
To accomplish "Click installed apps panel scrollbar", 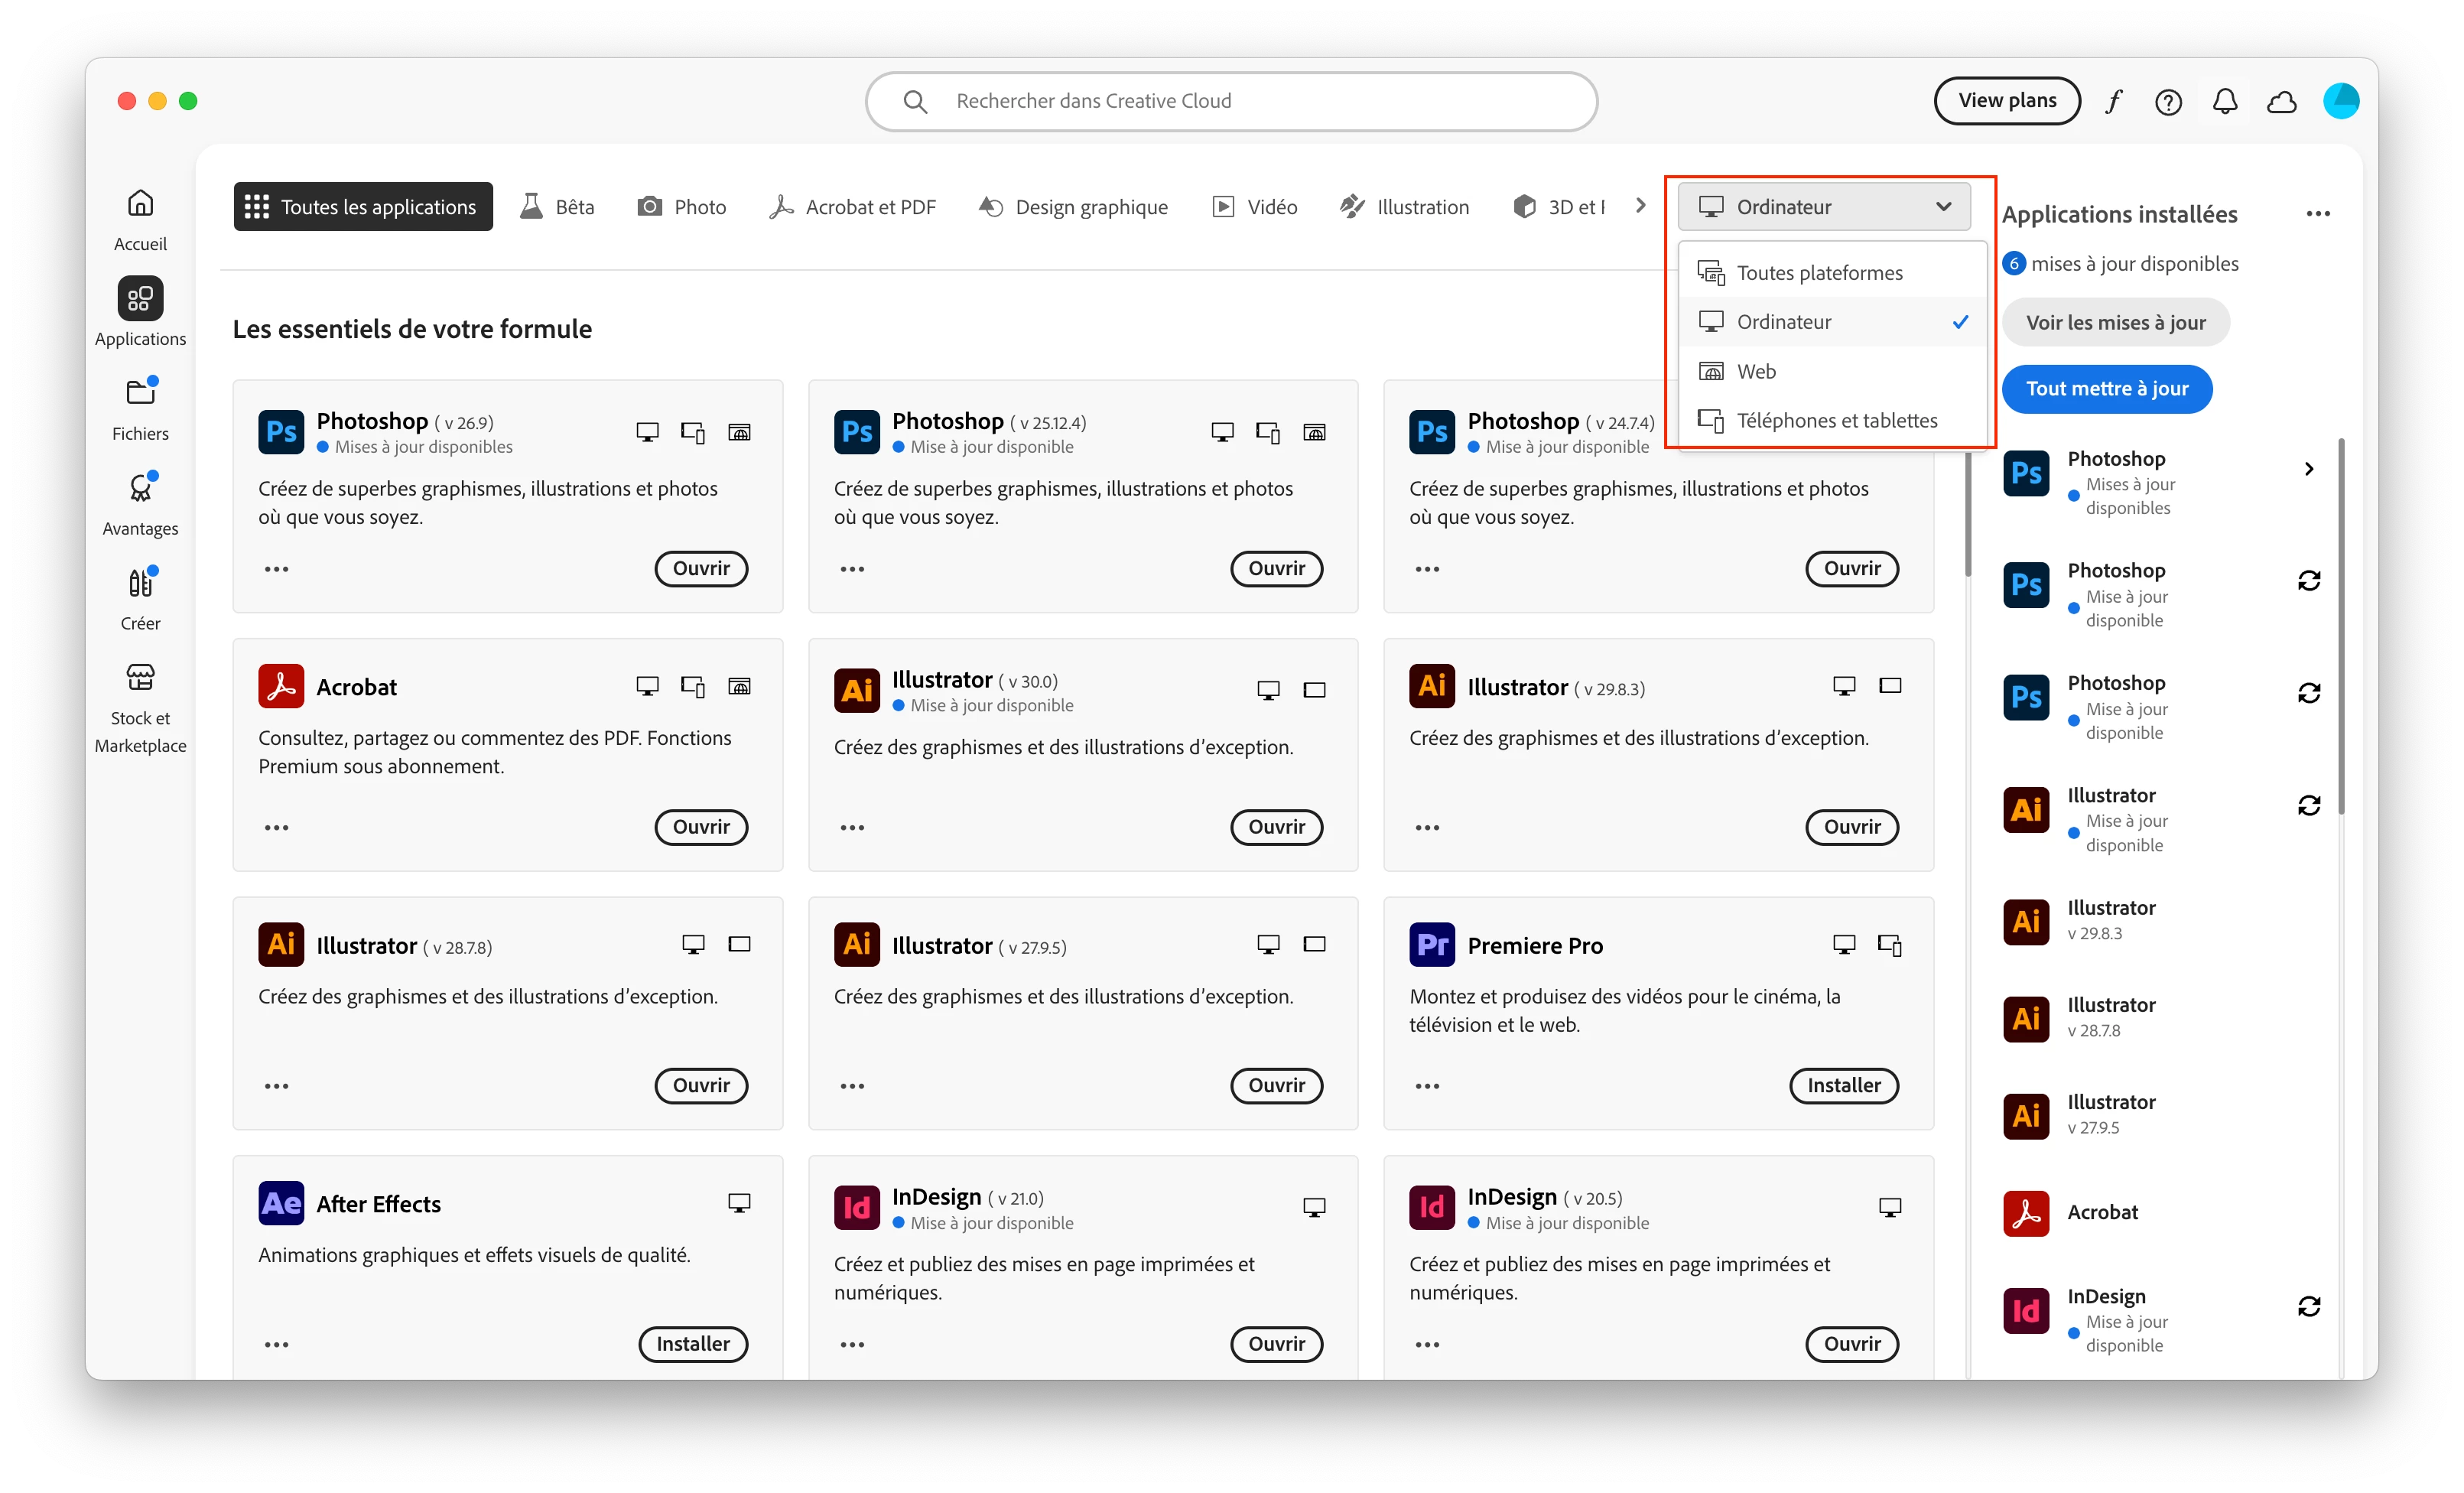I will [x=2341, y=627].
